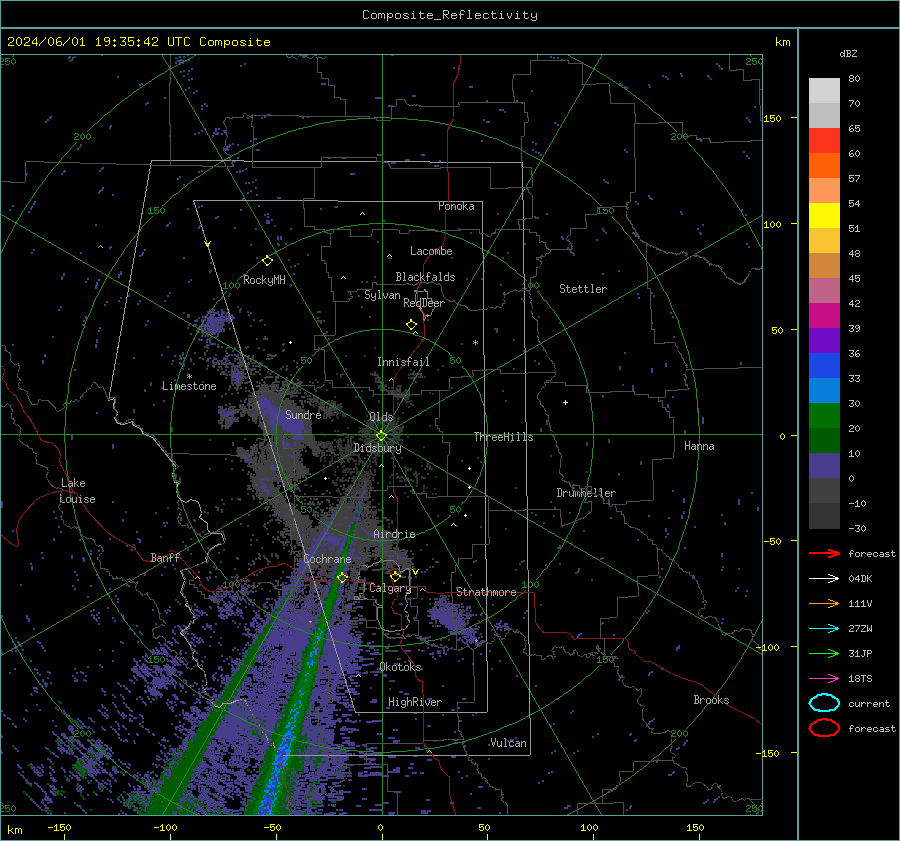The height and width of the screenshot is (841, 900).
Task: Click the Lake Louise label on map
Action: [x=77, y=491]
